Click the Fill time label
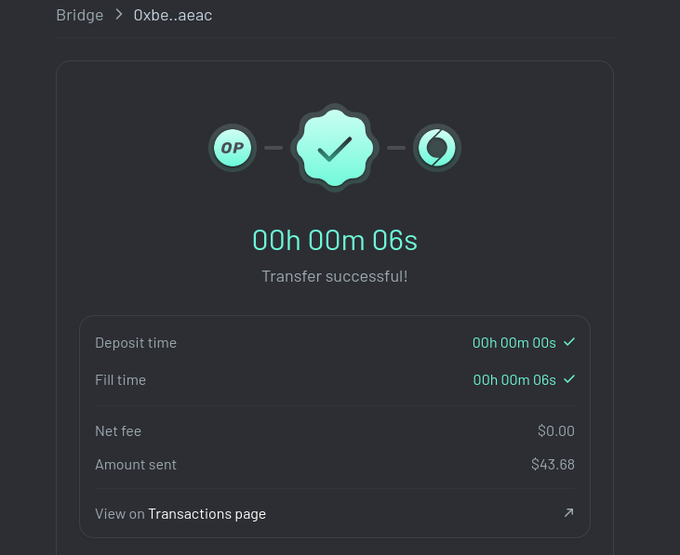680x555 pixels. pos(121,380)
